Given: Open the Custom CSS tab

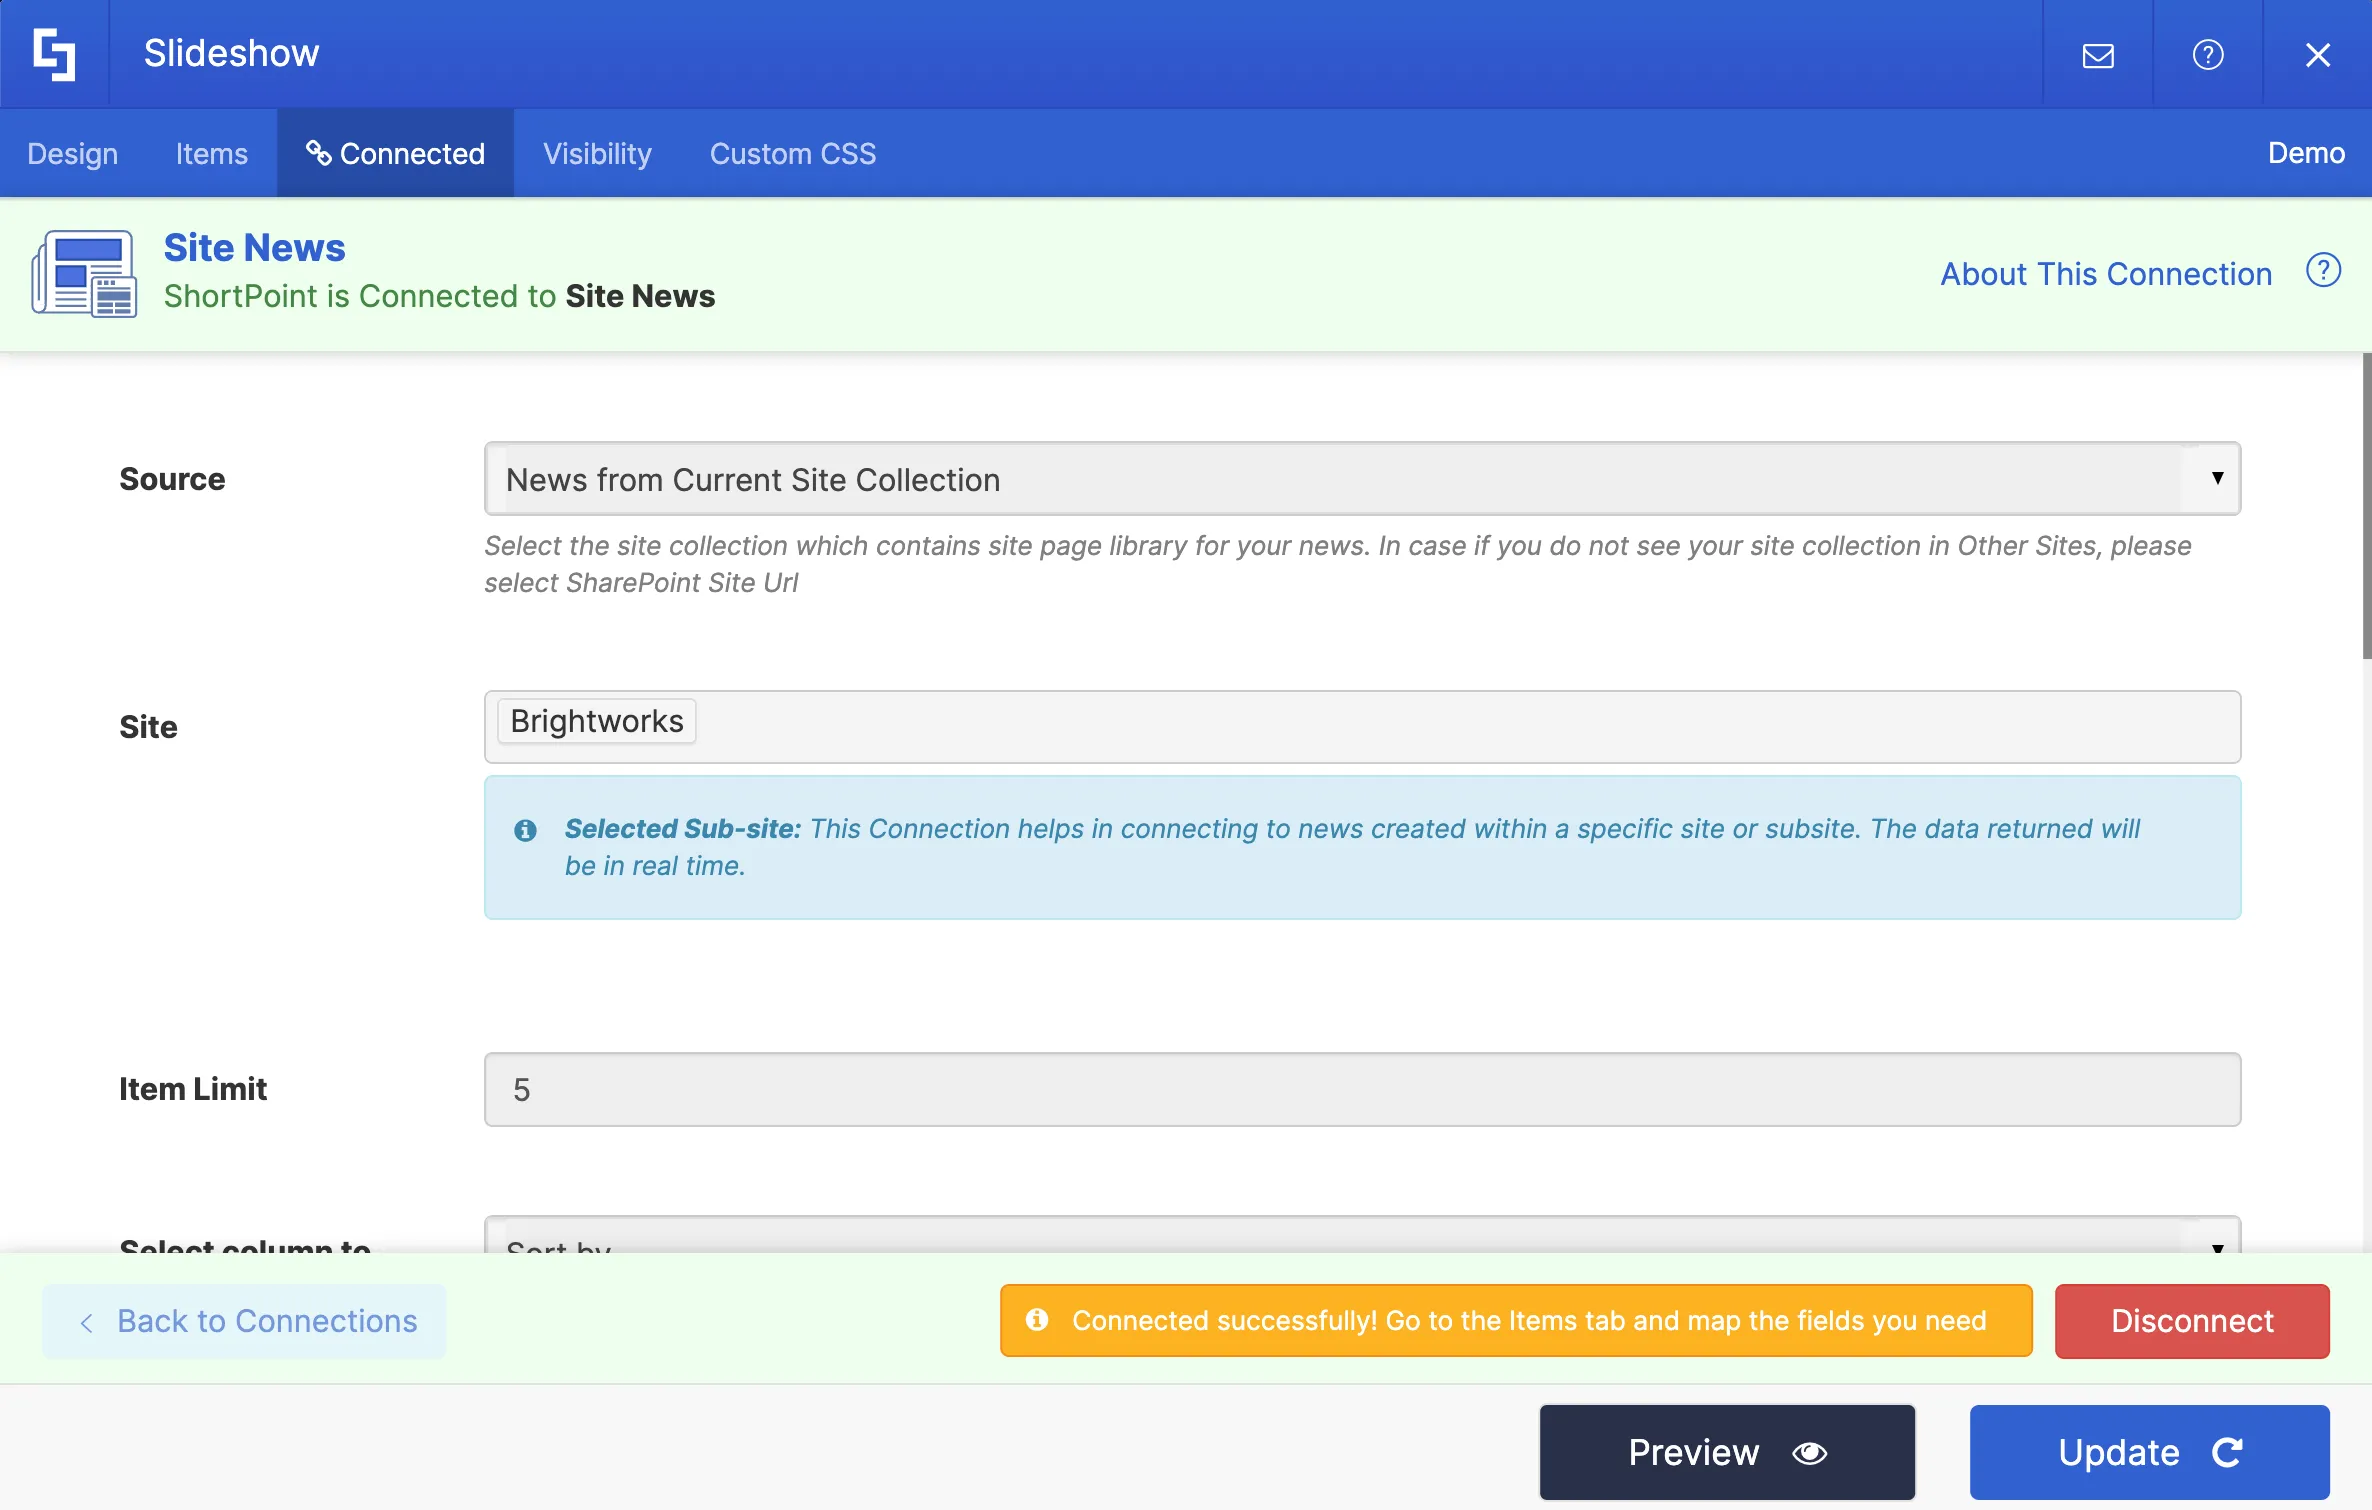Looking at the screenshot, I should point(793,153).
